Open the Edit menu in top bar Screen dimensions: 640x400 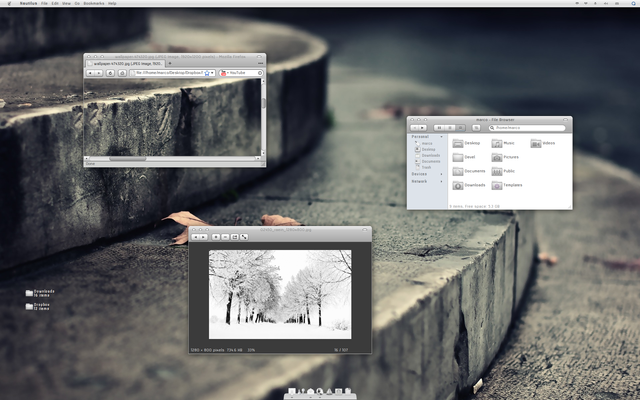point(55,3)
